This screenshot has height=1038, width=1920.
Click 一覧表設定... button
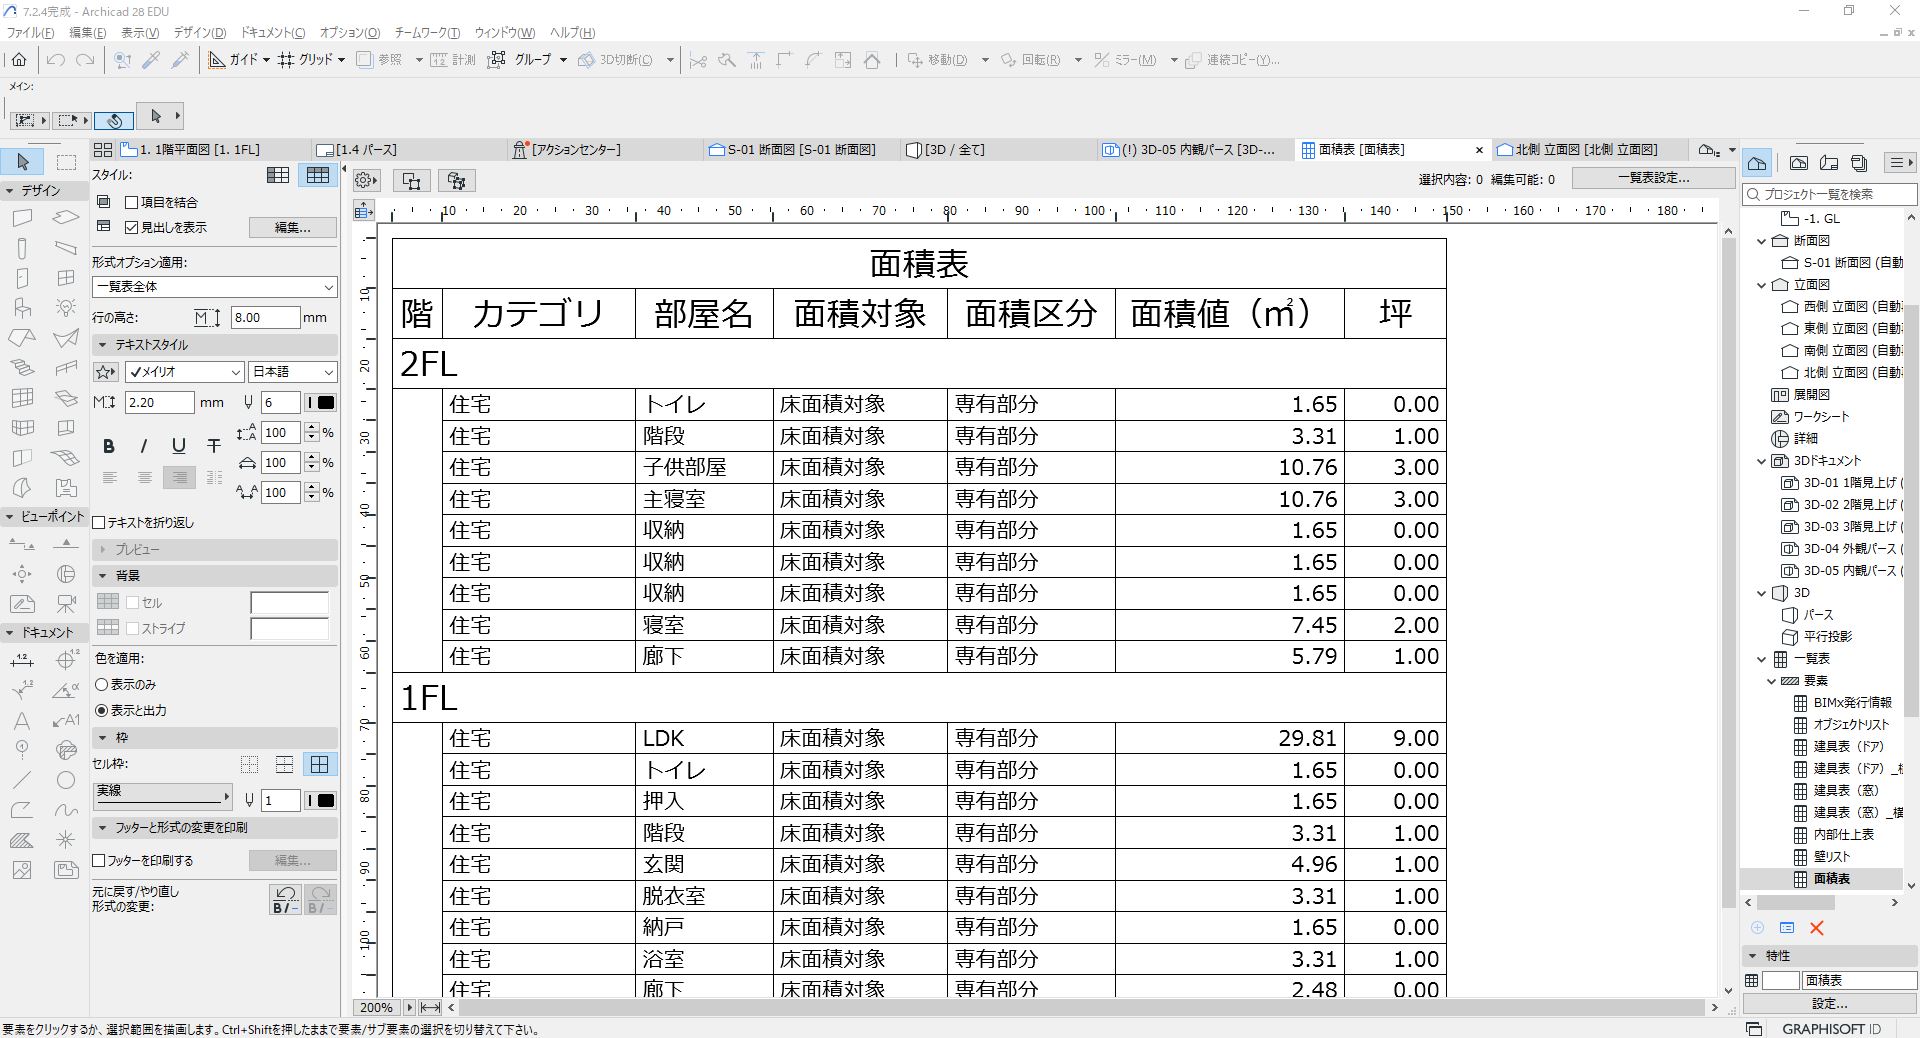coord(1653,178)
